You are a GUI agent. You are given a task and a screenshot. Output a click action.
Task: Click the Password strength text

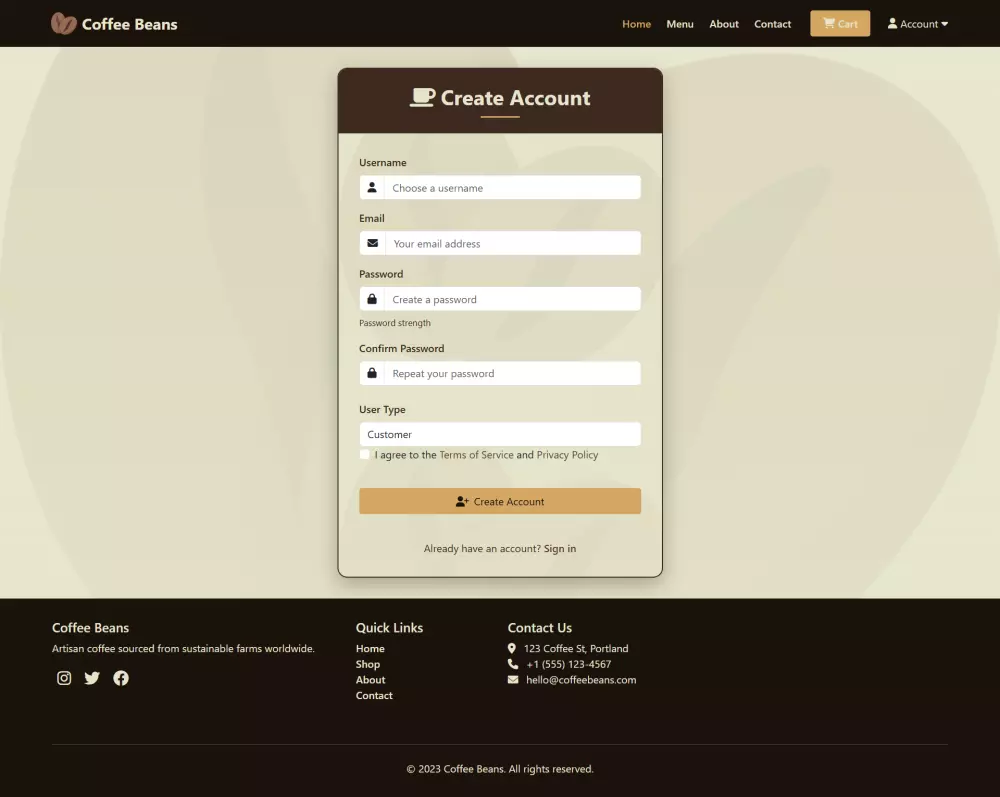click(395, 323)
